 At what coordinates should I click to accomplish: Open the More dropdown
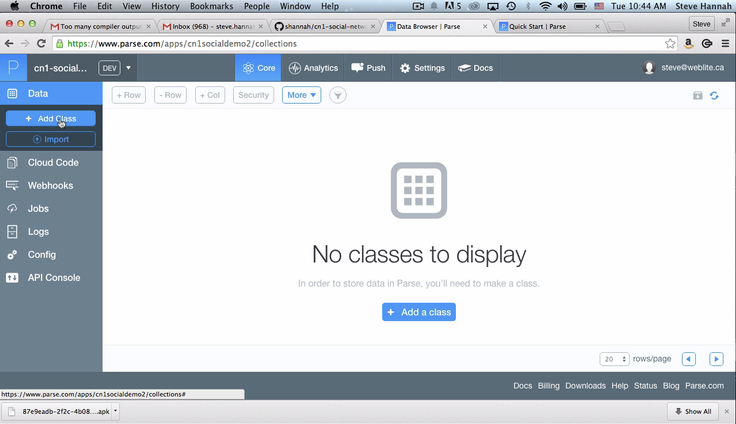click(x=301, y=95)
